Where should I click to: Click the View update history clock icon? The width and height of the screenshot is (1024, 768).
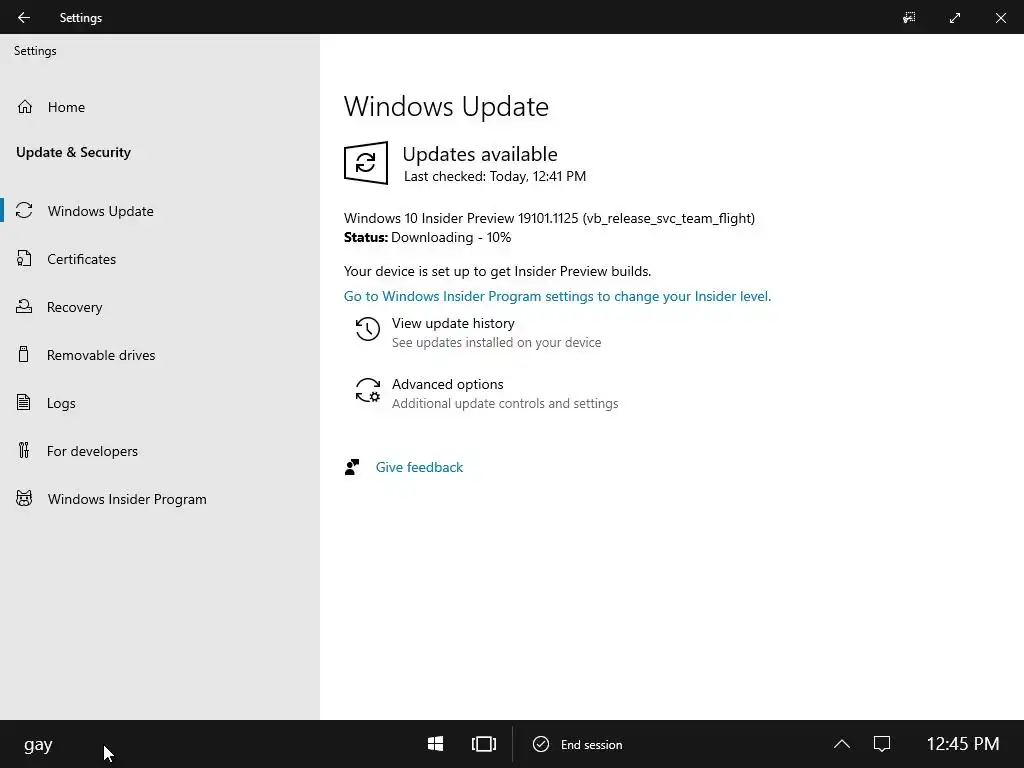coord(368,329)
